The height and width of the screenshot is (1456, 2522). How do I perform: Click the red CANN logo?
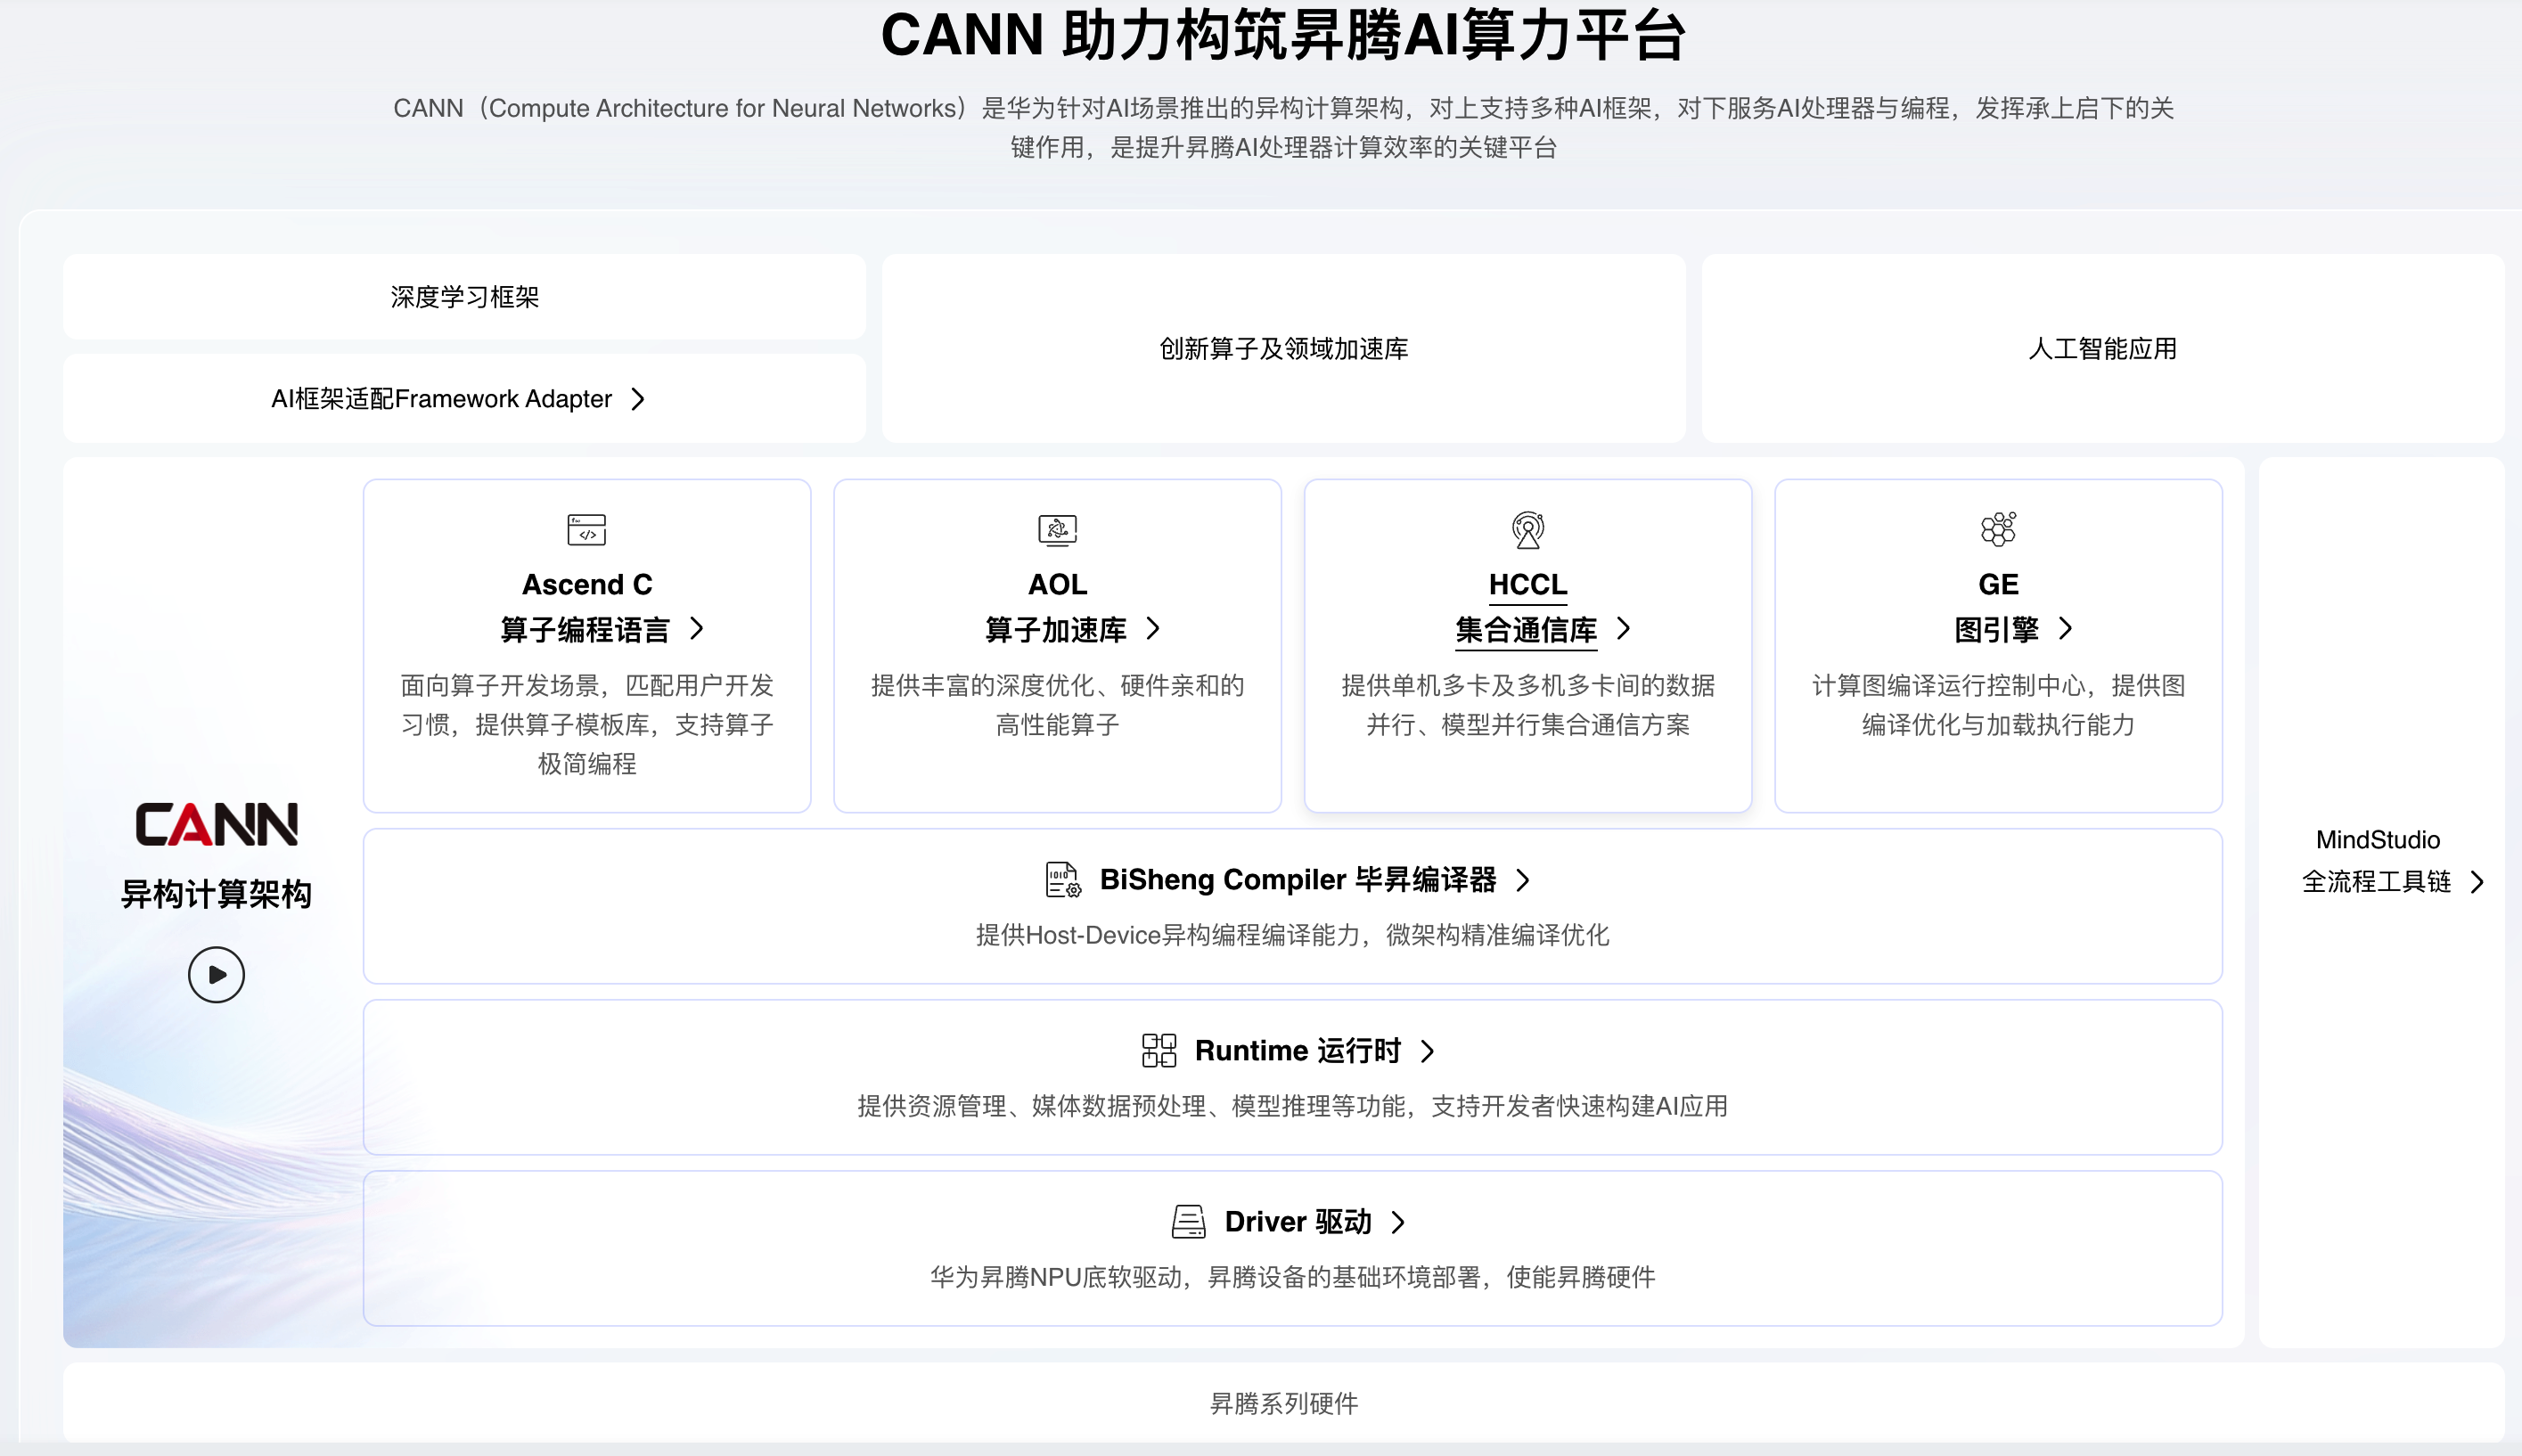pos(216,825)
